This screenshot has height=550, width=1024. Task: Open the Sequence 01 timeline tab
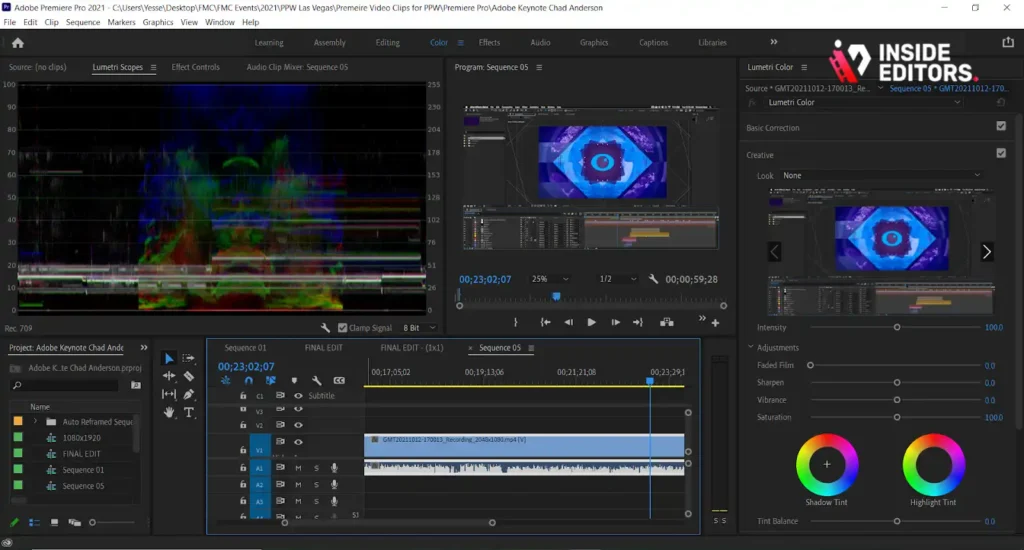coord(246,348)
